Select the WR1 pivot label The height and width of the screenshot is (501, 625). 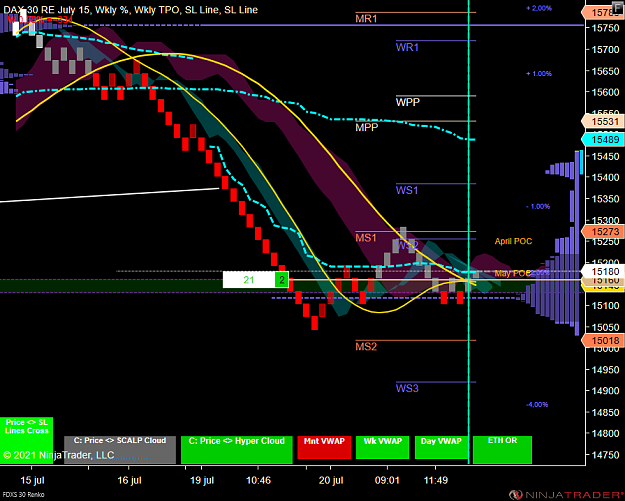coord(407,47)
